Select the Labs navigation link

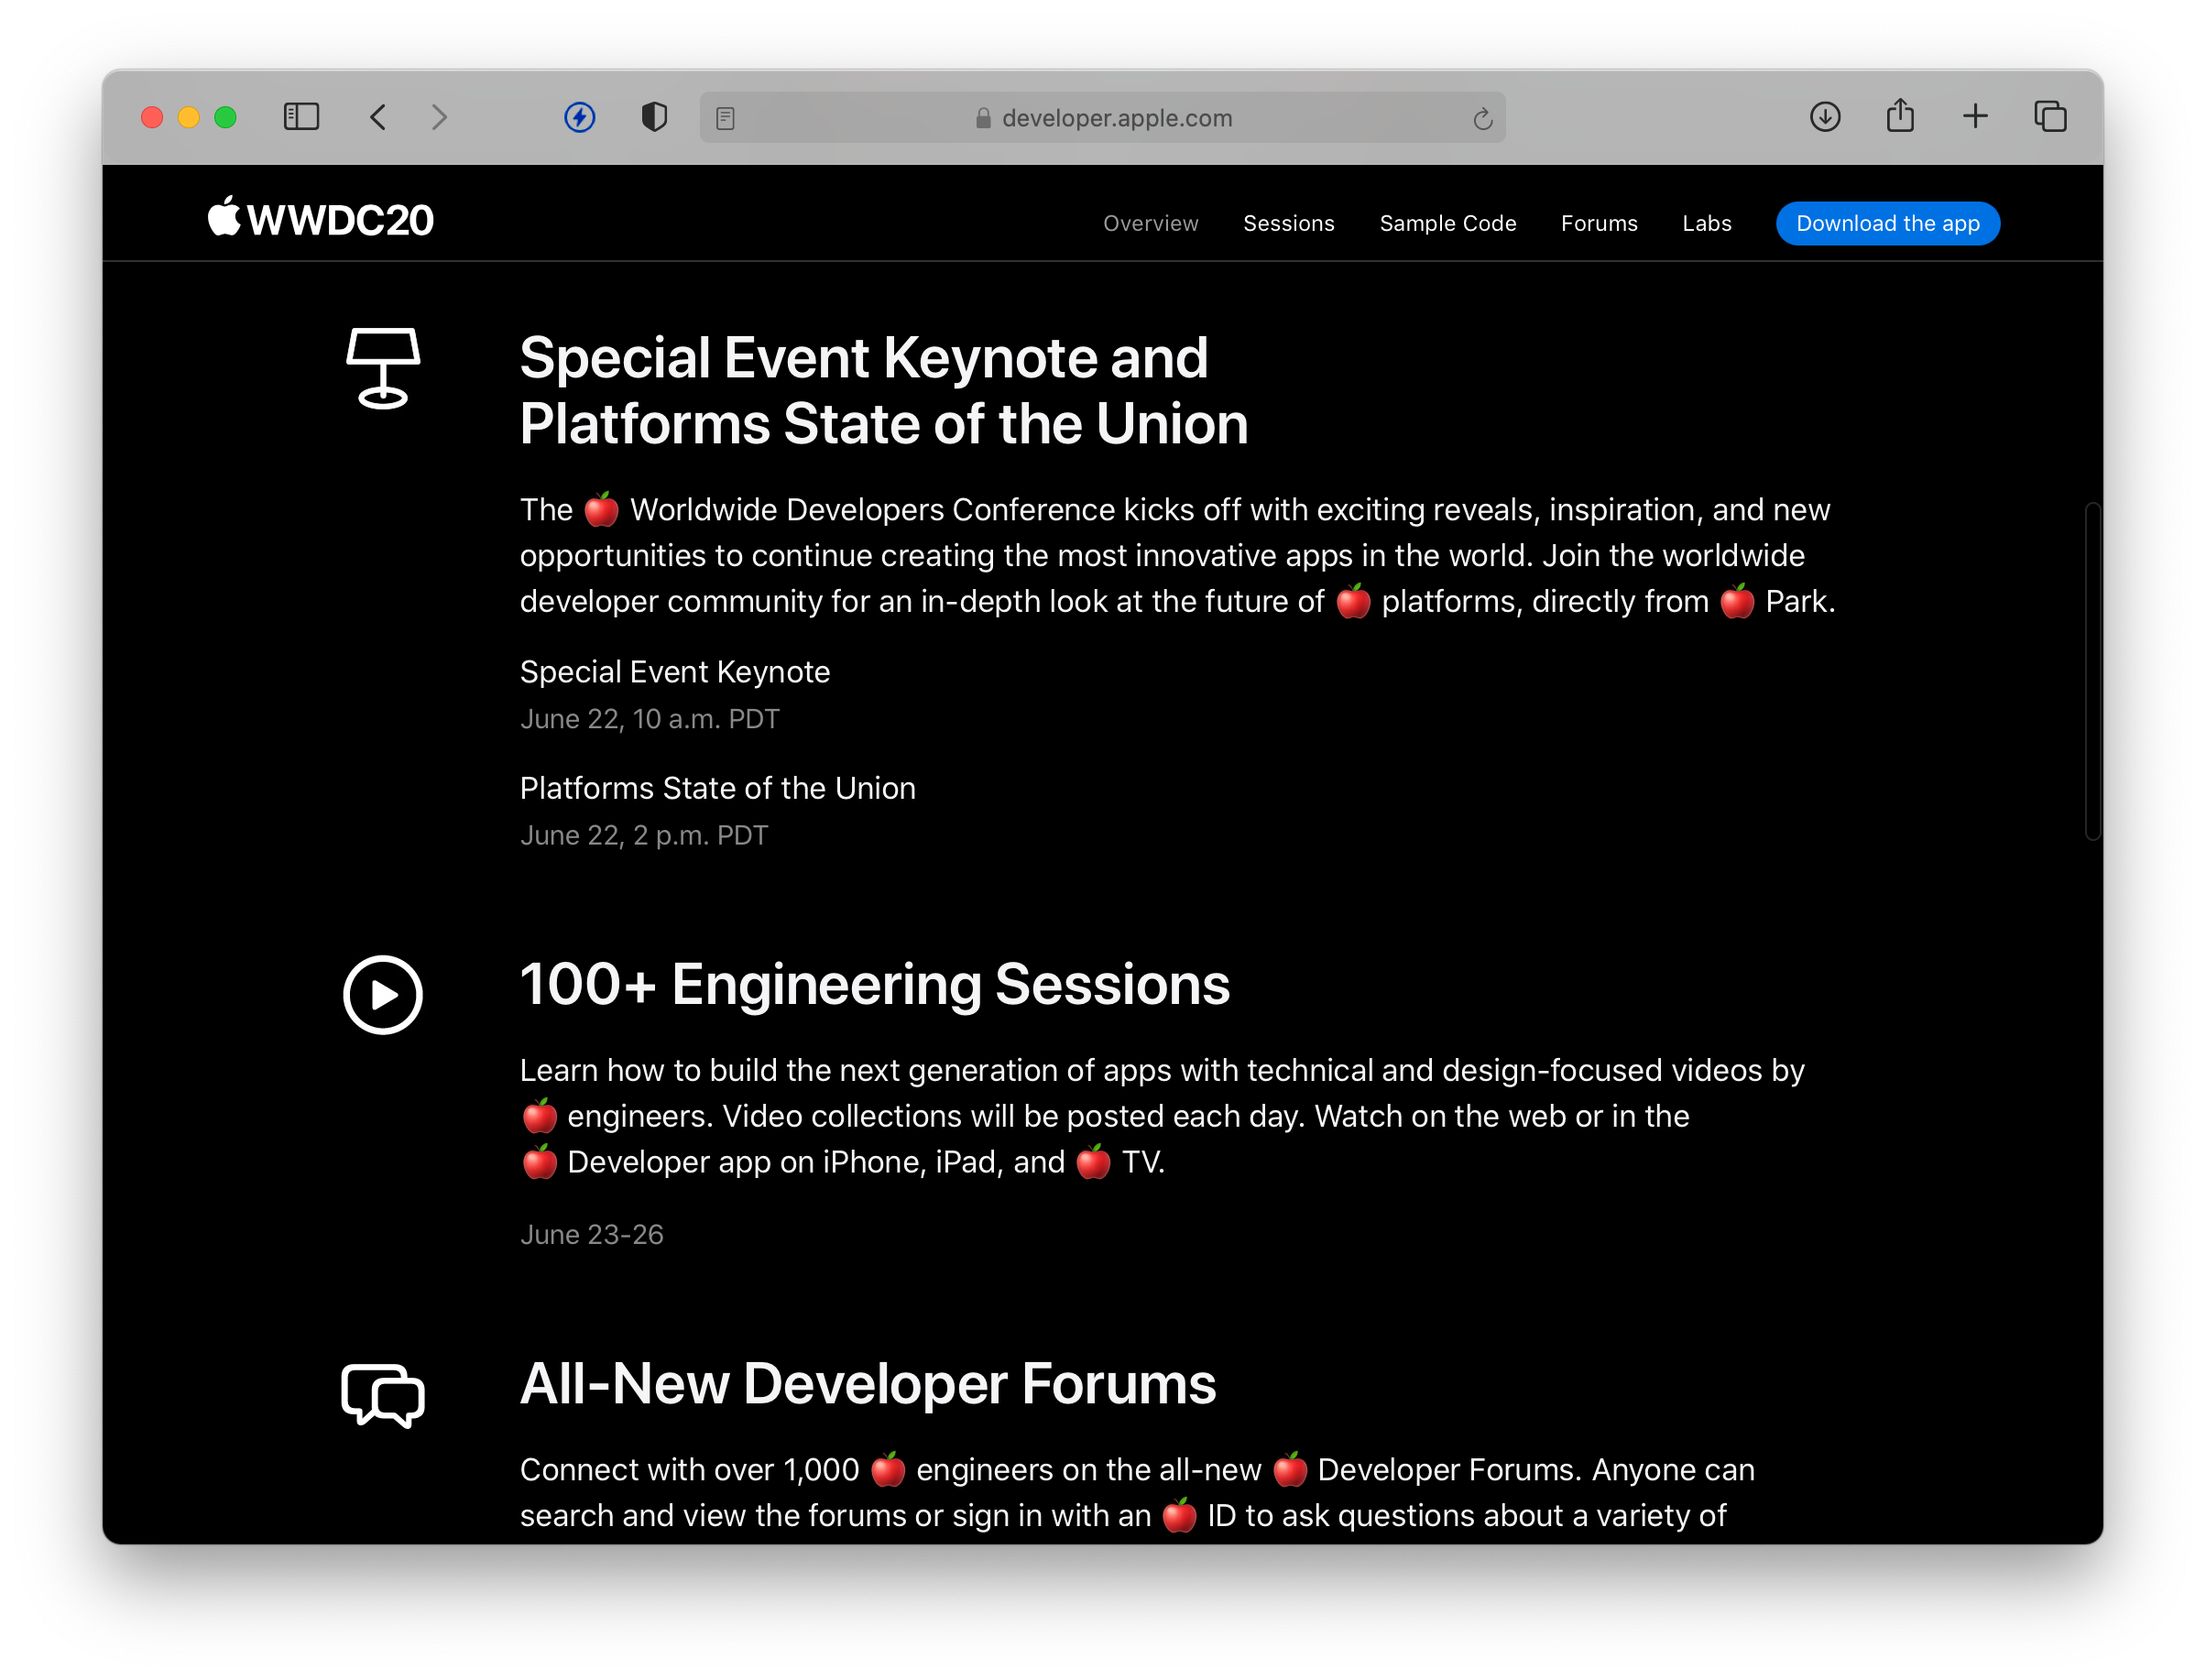[1706, 223]
